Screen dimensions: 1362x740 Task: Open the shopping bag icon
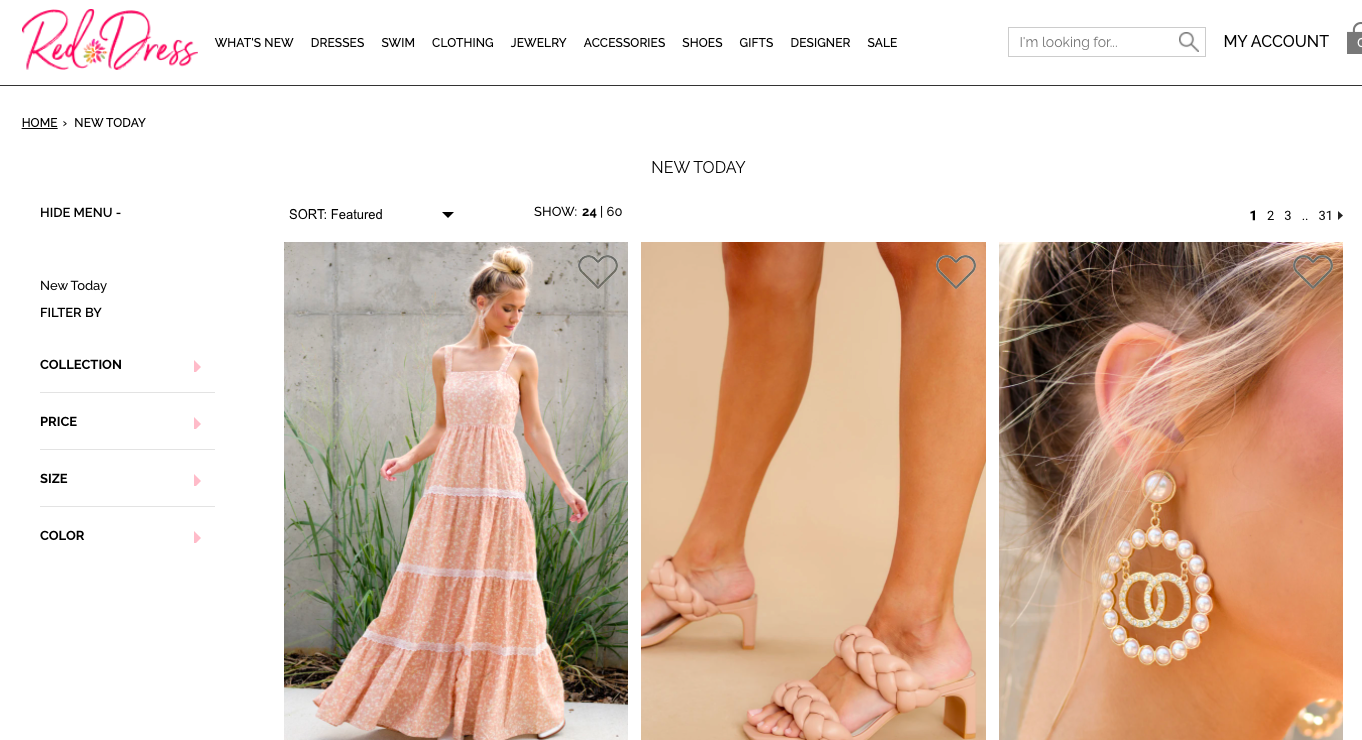(1354, 41)
